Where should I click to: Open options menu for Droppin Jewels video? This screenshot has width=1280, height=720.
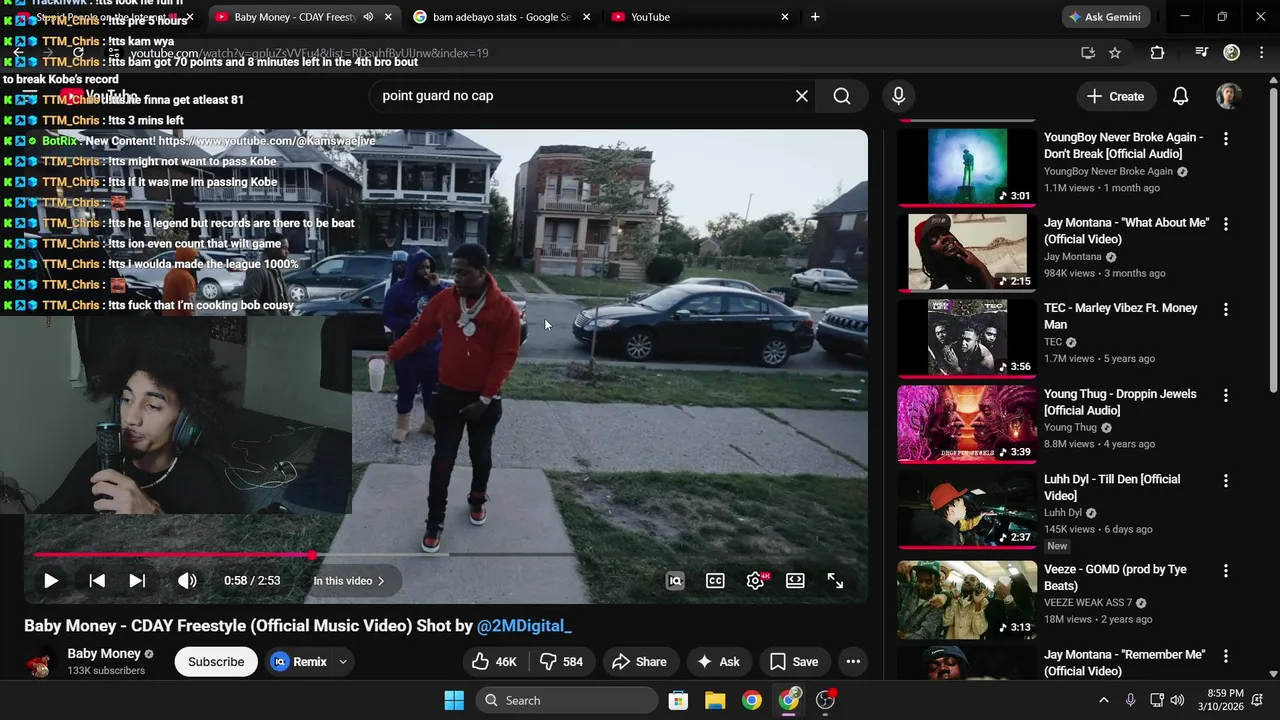tap(1226, 395)
